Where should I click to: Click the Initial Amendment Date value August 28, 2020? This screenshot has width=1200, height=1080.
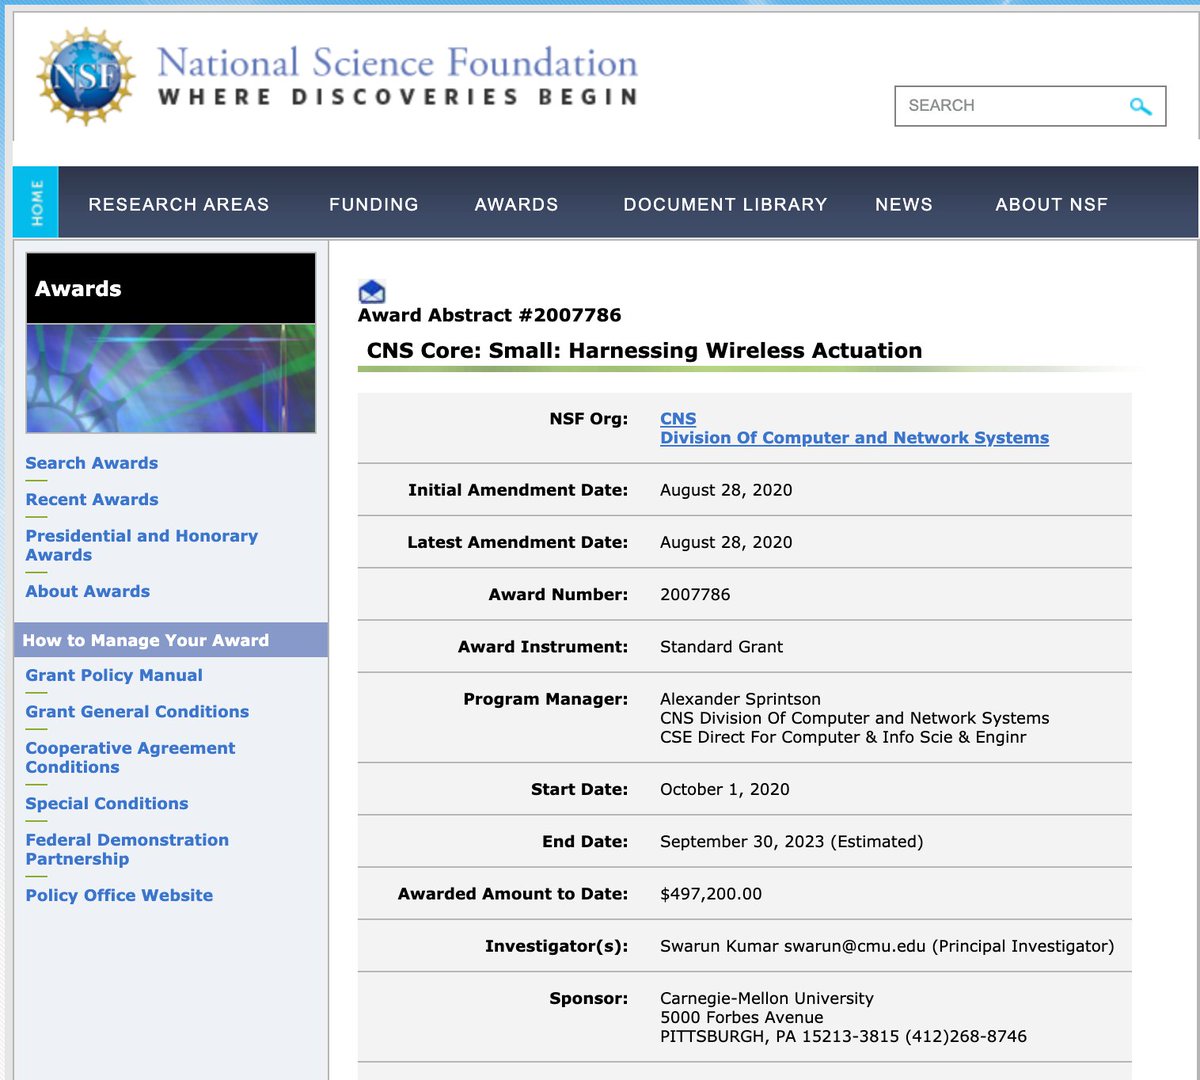726,490
